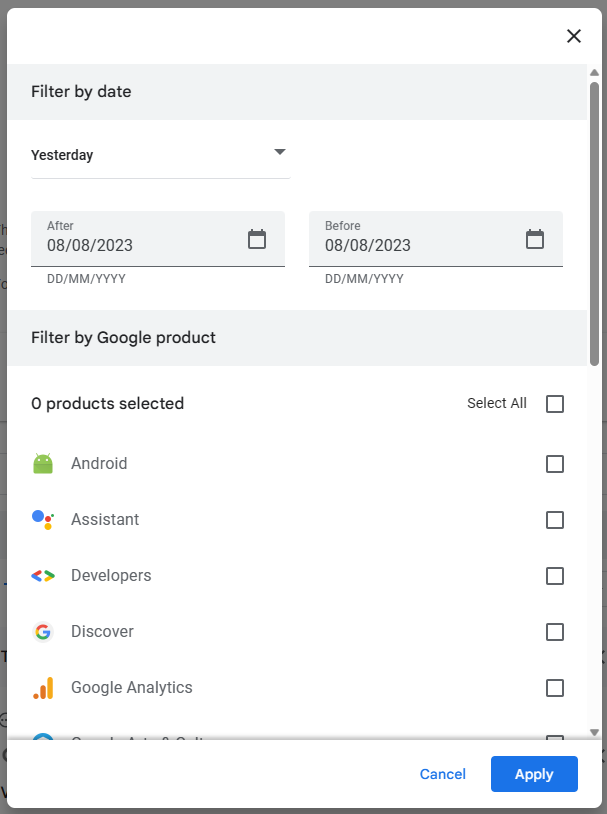Click the Developers label text

coord(111,576)
